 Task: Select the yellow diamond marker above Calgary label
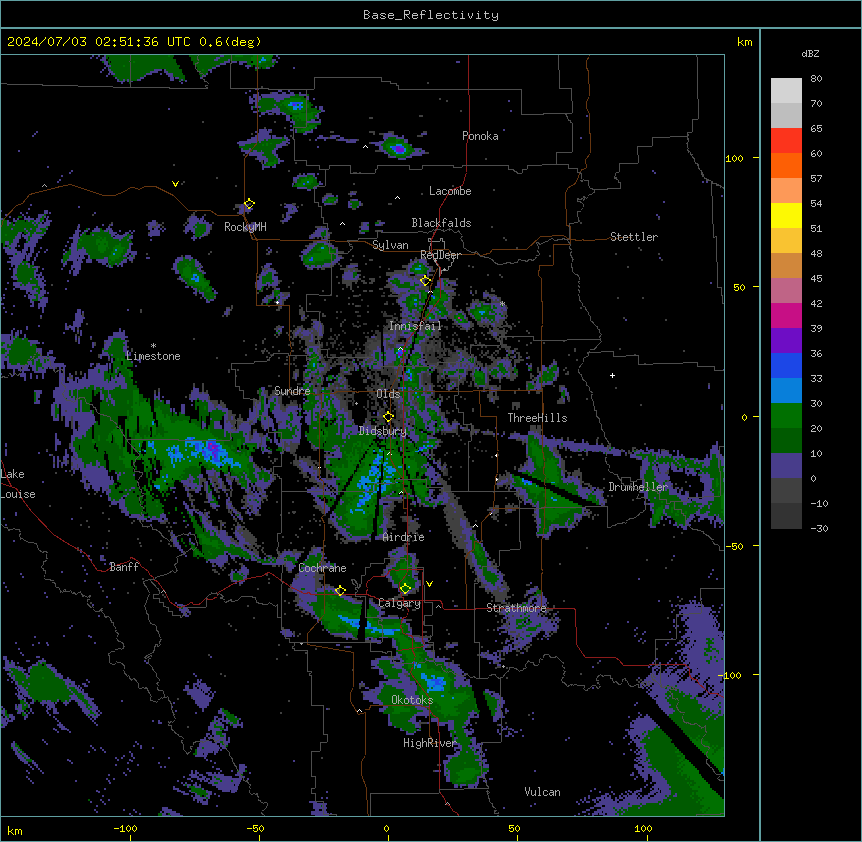405,589
